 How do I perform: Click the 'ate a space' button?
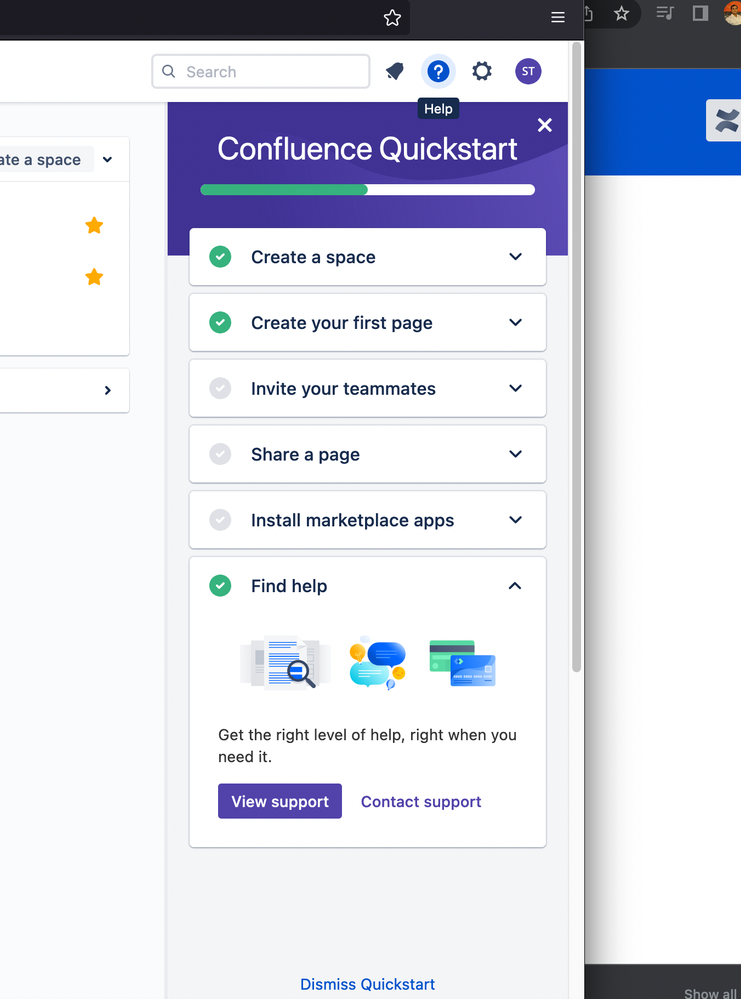point(47,159)
